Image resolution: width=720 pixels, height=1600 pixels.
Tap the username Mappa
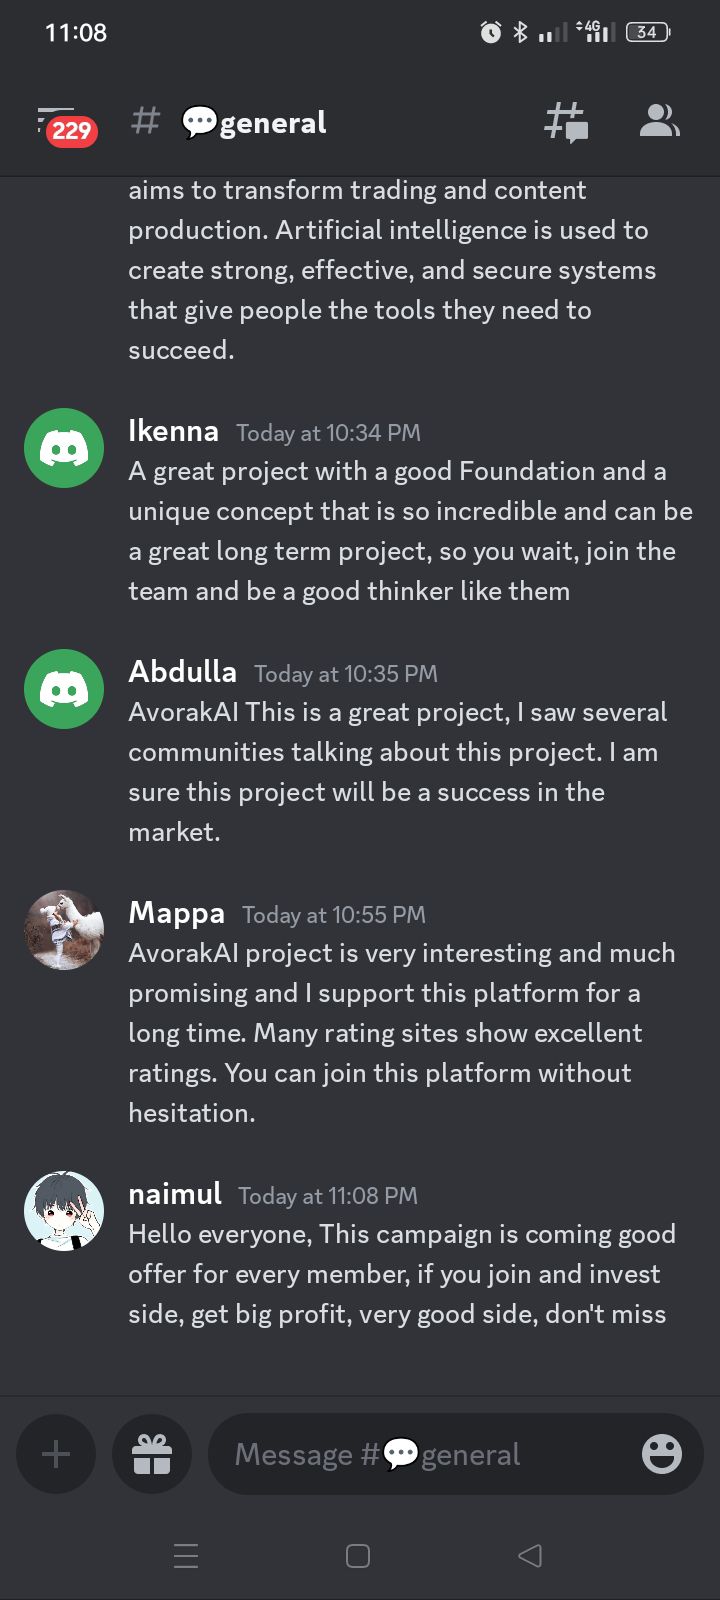coord(176,914)
